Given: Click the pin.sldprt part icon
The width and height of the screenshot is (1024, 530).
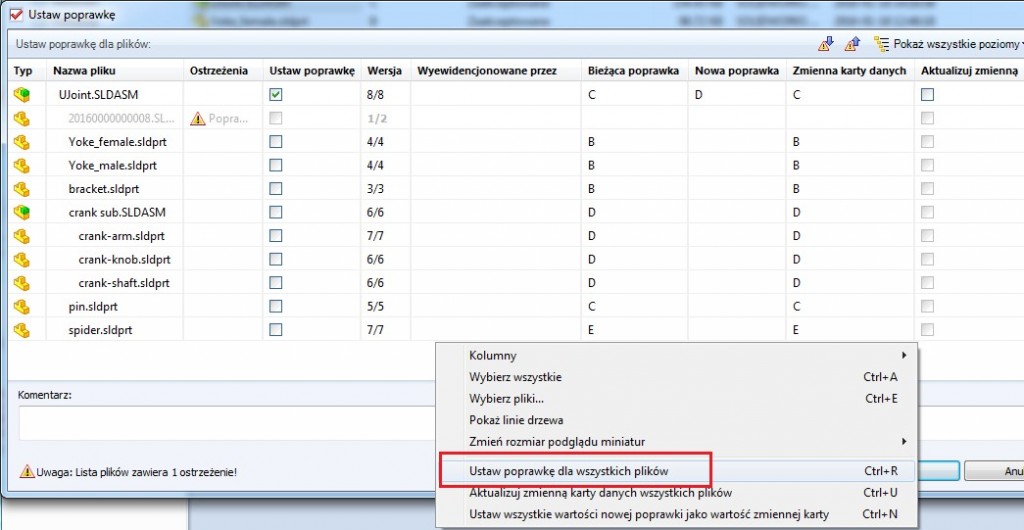Looking at the screenshot, I should tap(22, 306).
